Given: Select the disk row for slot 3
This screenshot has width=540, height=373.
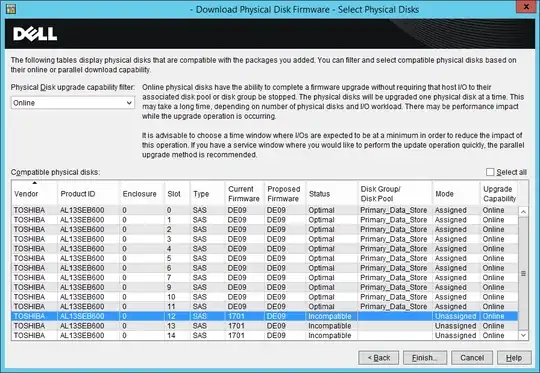Looking at the screenshot, I should [x=265, y=239].
